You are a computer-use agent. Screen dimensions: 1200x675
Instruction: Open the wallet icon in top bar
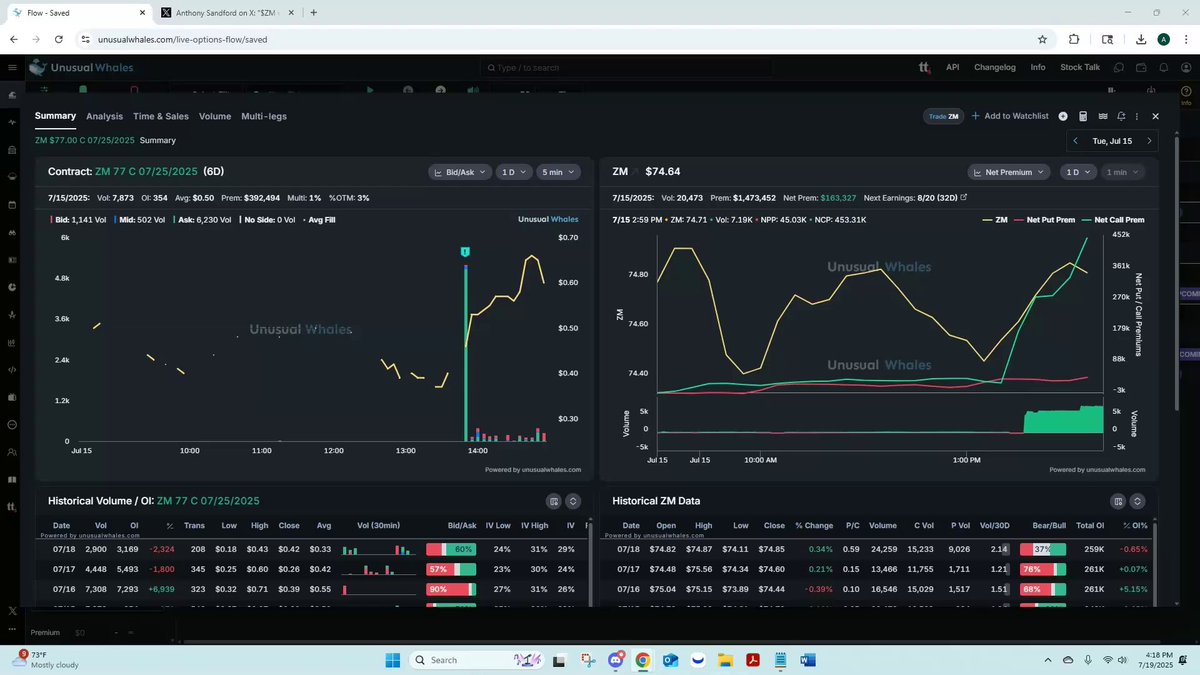(1141, 68)
